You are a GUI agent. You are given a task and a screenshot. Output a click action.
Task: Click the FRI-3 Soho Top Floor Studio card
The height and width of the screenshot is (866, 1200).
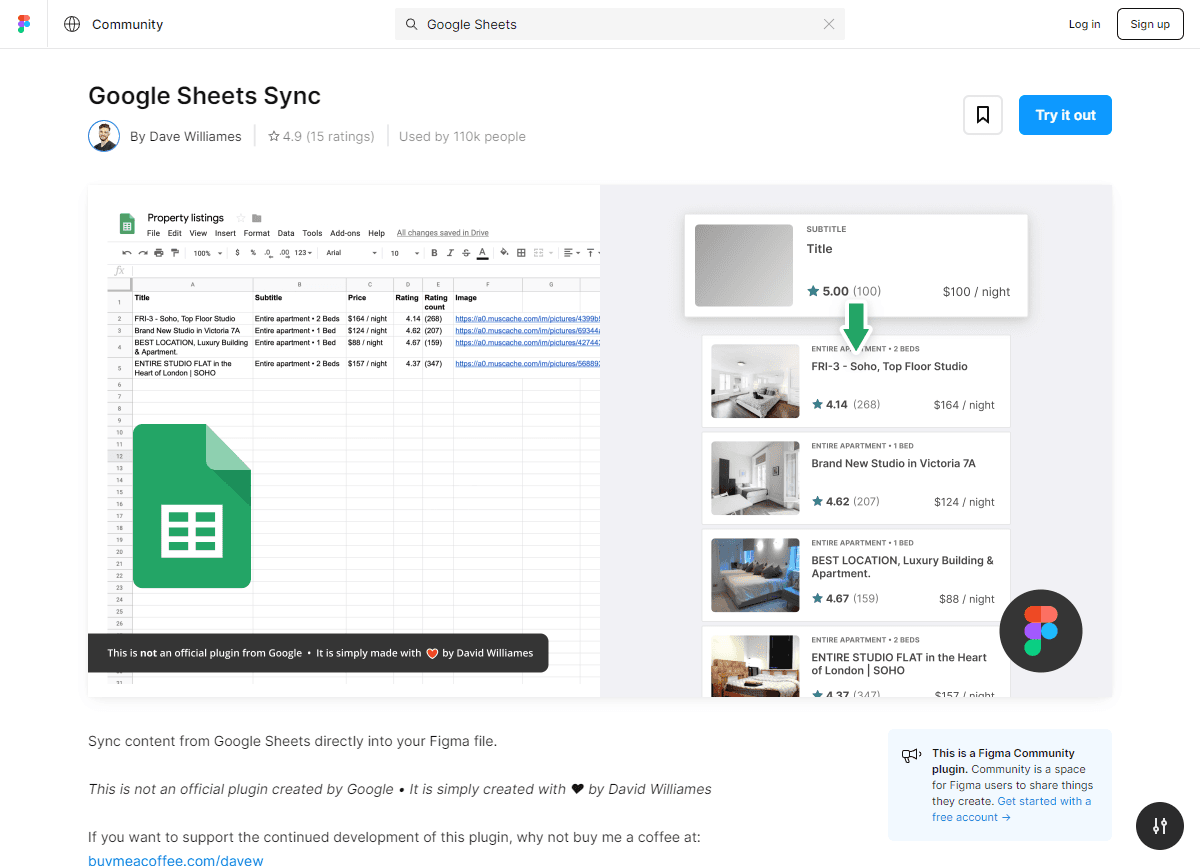[x=856, y=380]
